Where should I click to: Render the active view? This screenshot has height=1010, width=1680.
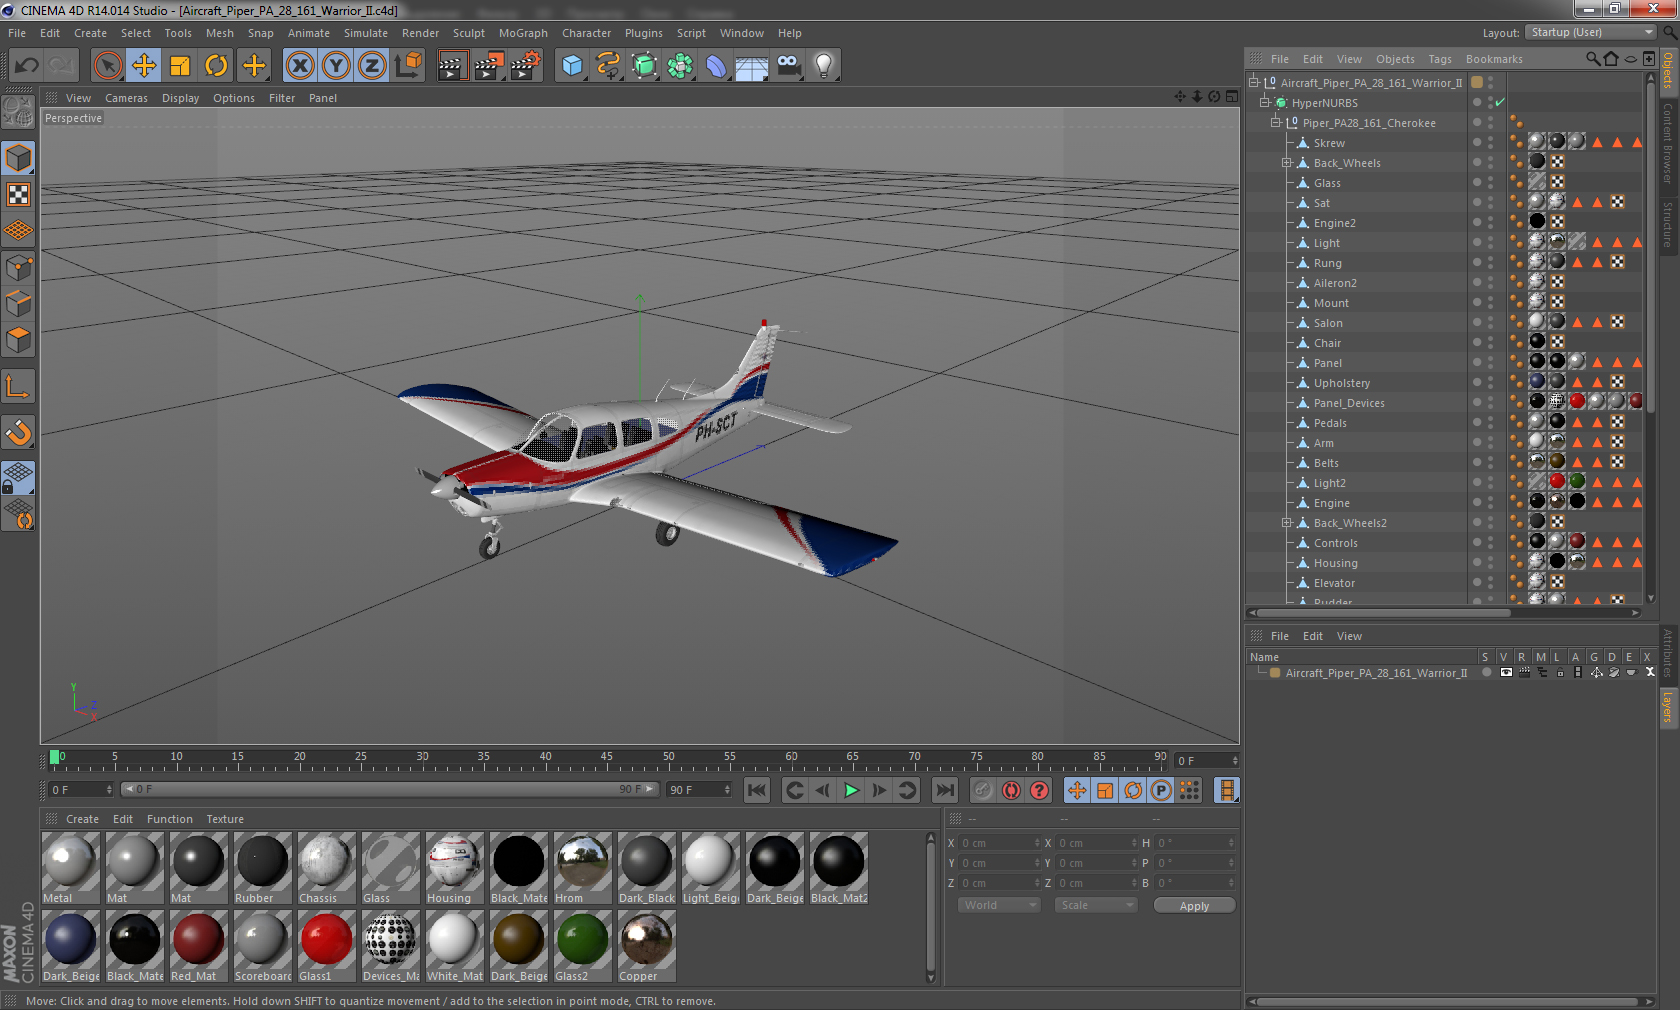click(452, 66)
